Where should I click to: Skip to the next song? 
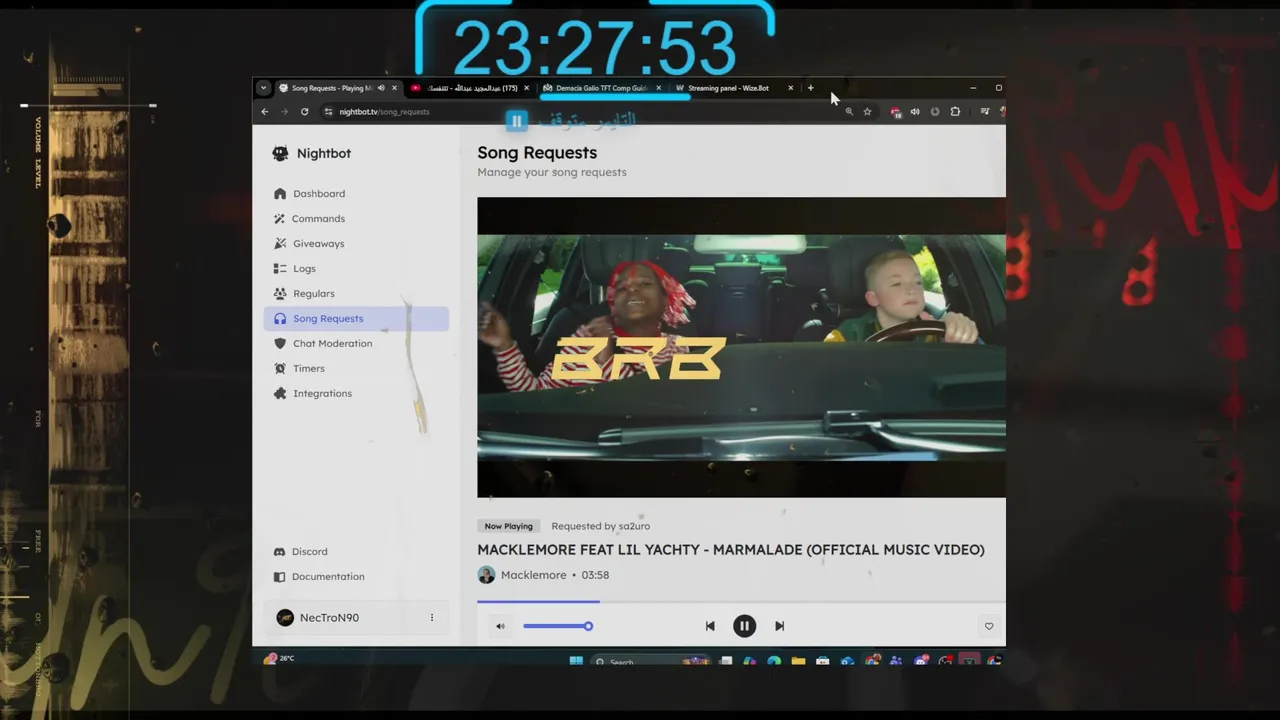(779, 626)
